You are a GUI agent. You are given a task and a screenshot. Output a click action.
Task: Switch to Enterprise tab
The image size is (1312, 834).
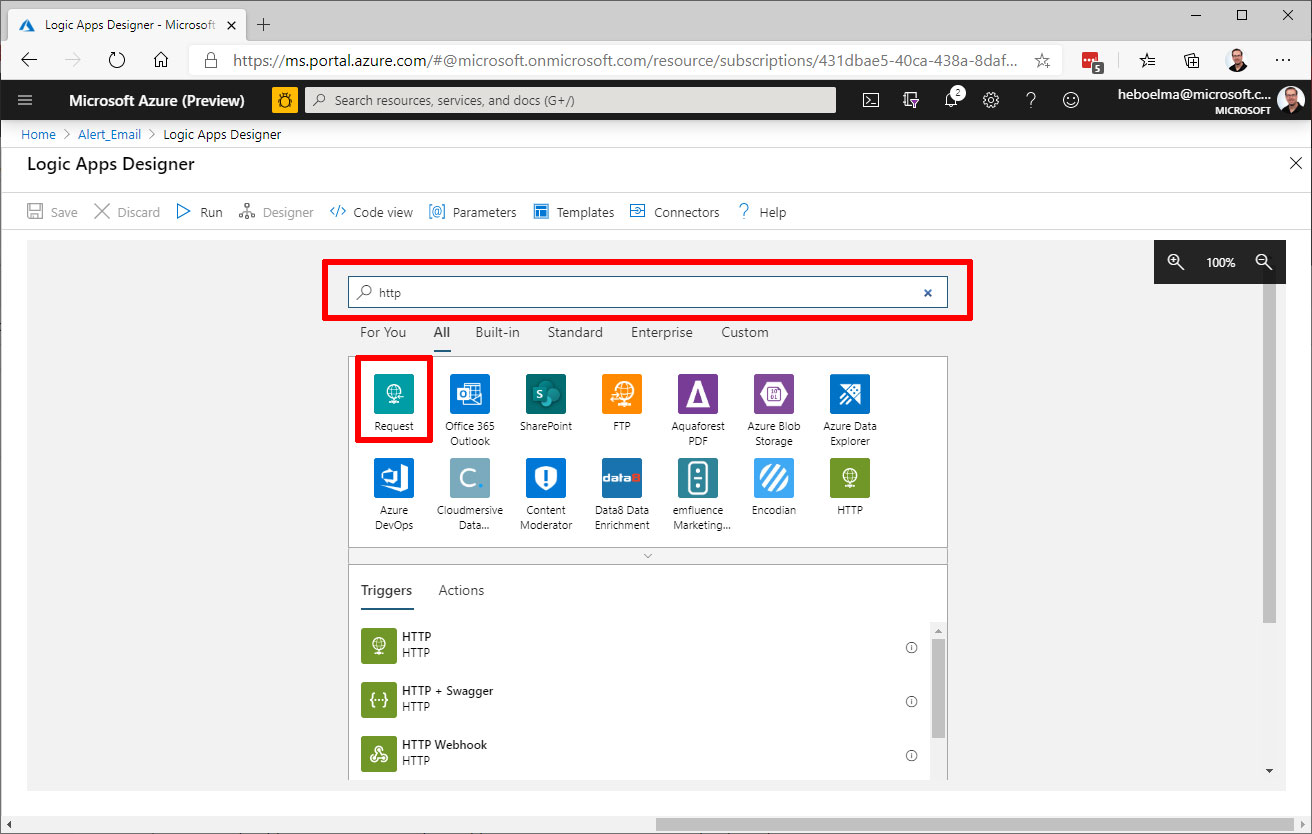pos(662,332)
